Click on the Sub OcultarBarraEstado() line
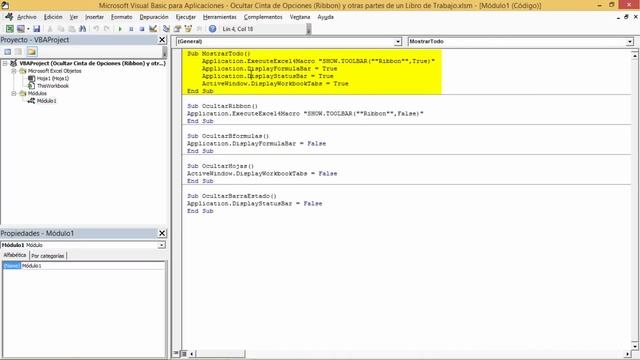 pos(232,196)
